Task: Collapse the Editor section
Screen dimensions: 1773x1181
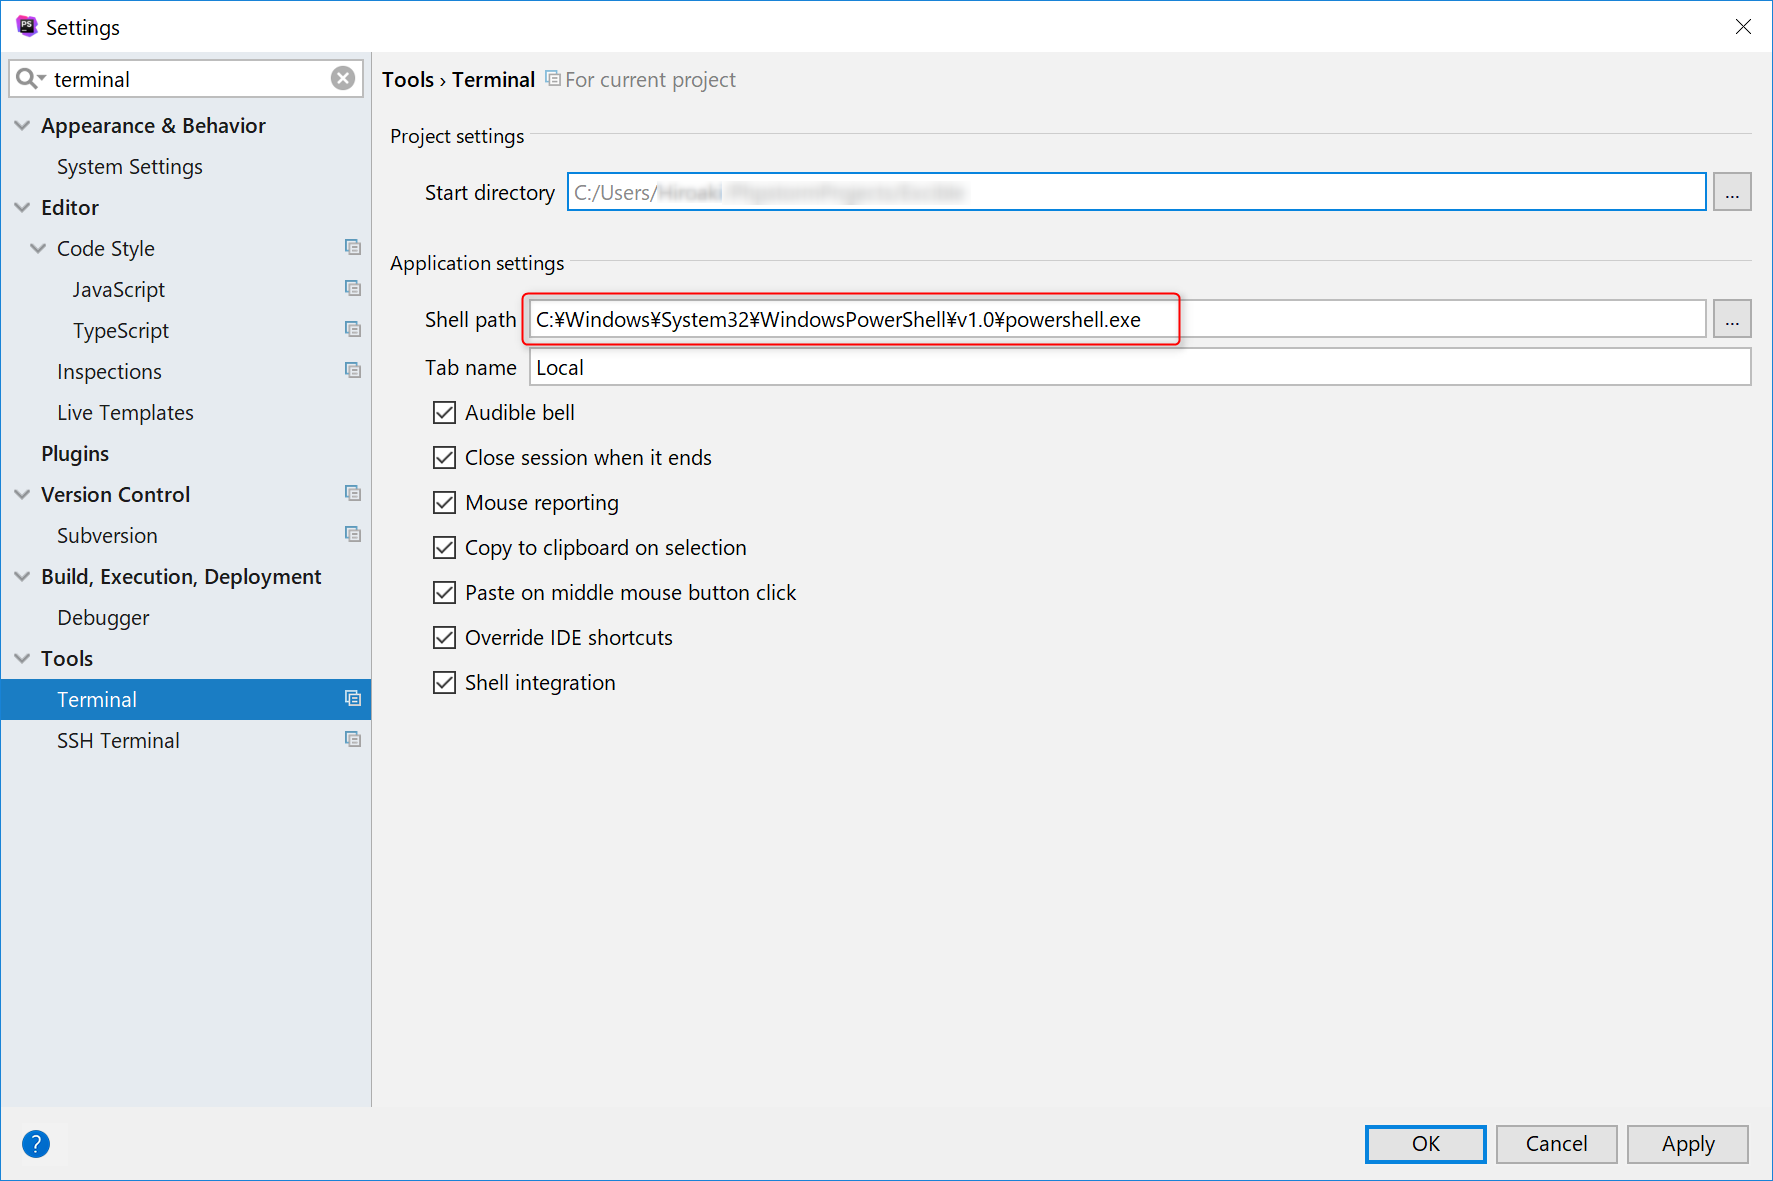Action: coord(22,207)
